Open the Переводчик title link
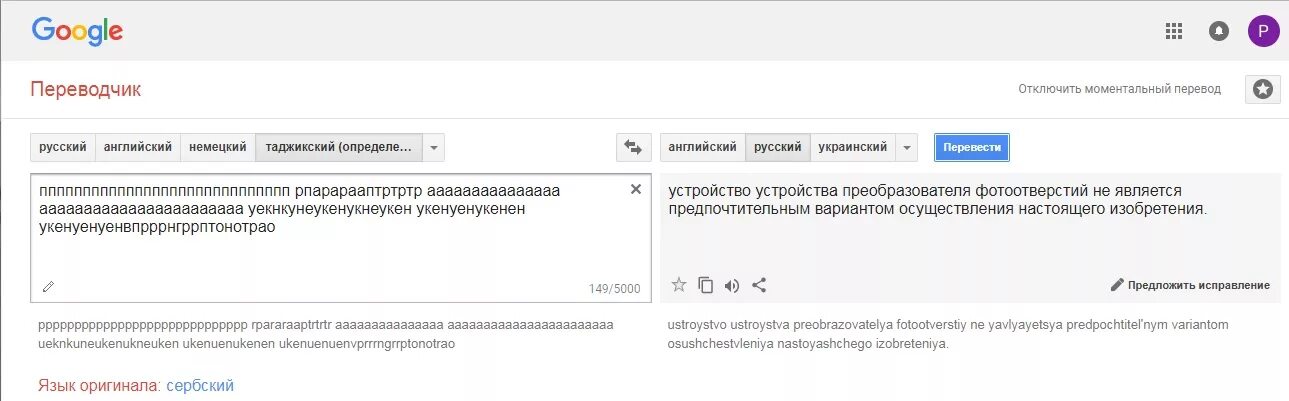Image resolution: width=1289 pixels, height=401 pixels. tap(86, 89)
